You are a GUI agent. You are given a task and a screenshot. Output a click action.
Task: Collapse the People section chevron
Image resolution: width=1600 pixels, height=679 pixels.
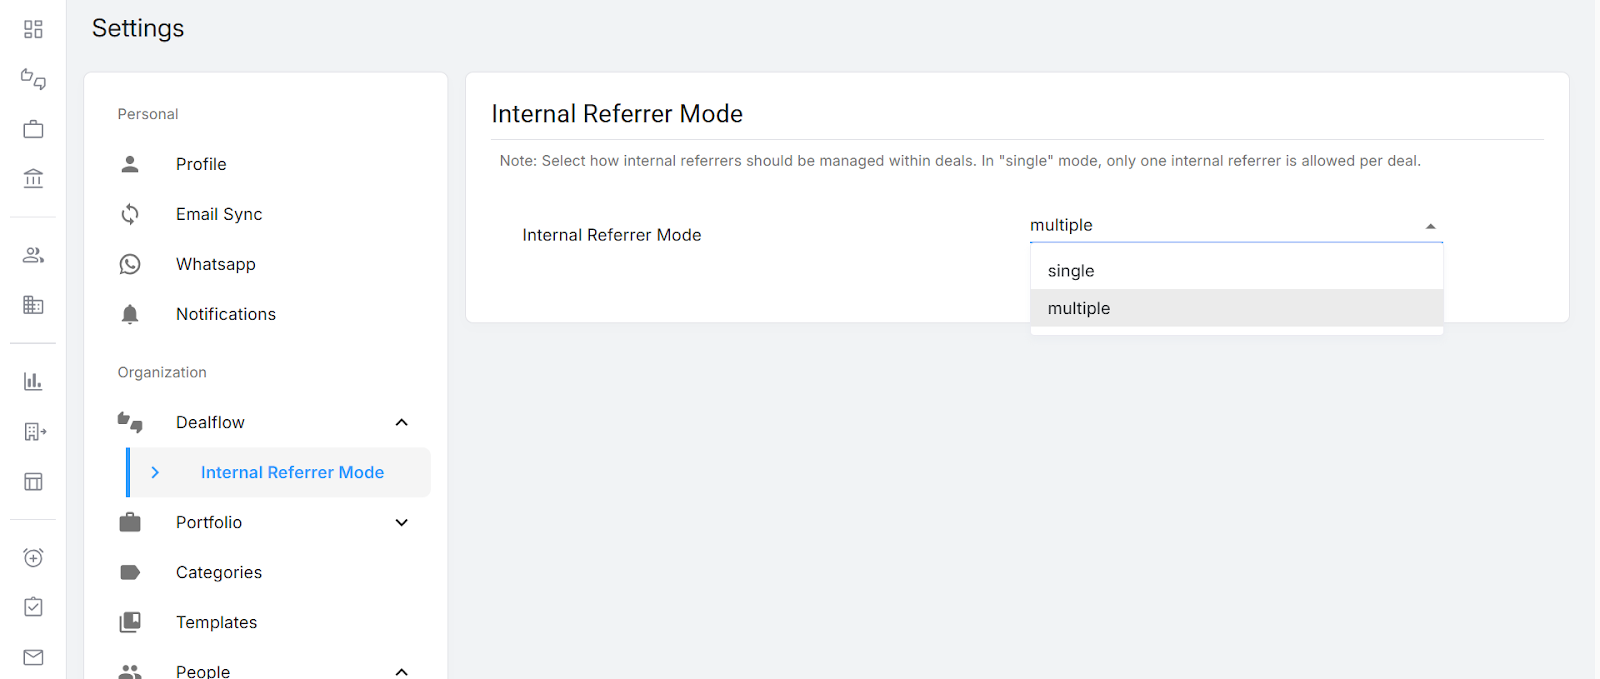402,671
